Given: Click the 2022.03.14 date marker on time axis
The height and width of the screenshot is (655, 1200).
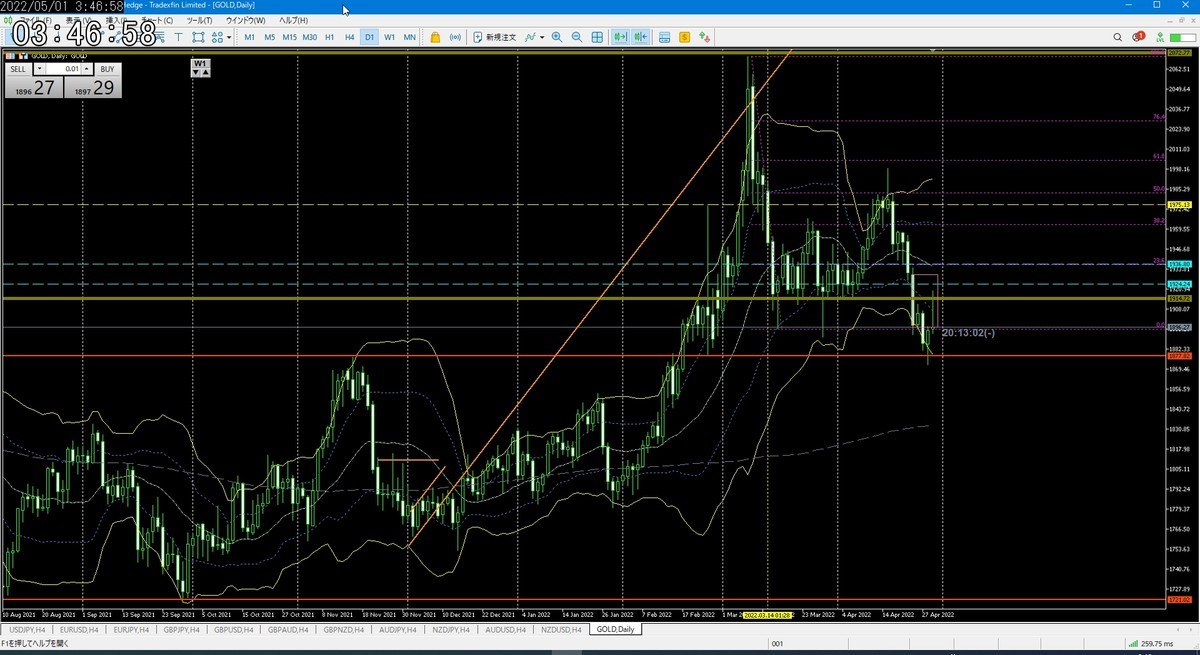Looking at the screenshot, I should pos(767,615).
